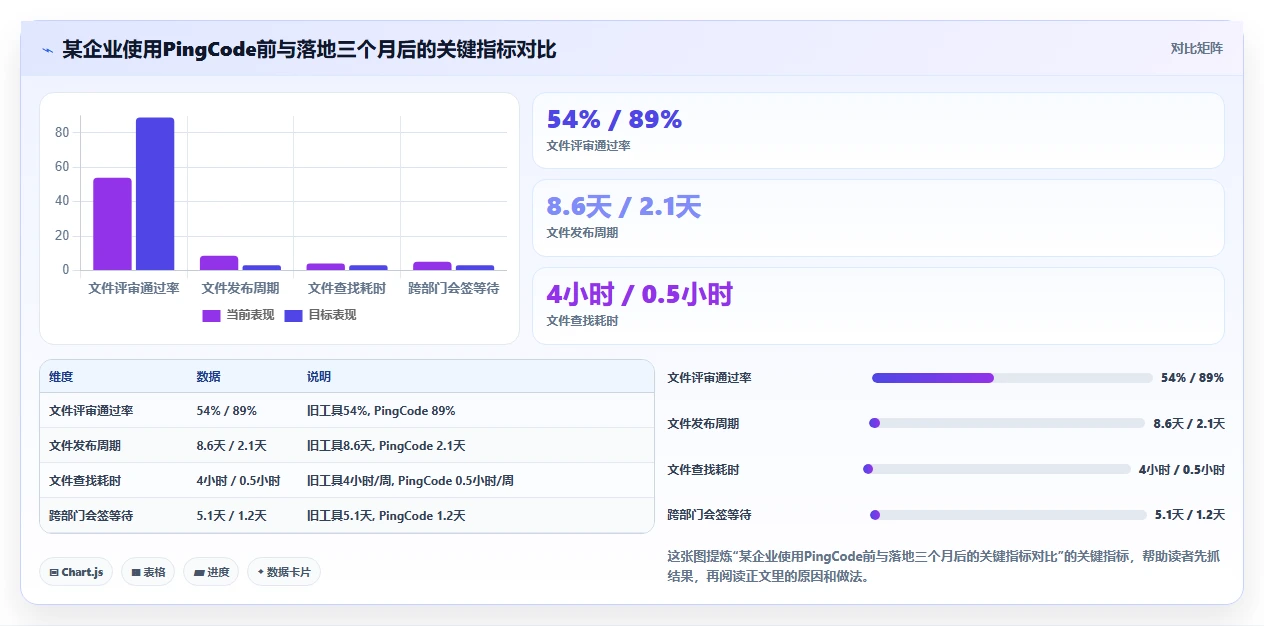The image size is (1264, 626).
Task: Click the y-axis value 80
Action: tap(62, 132)
